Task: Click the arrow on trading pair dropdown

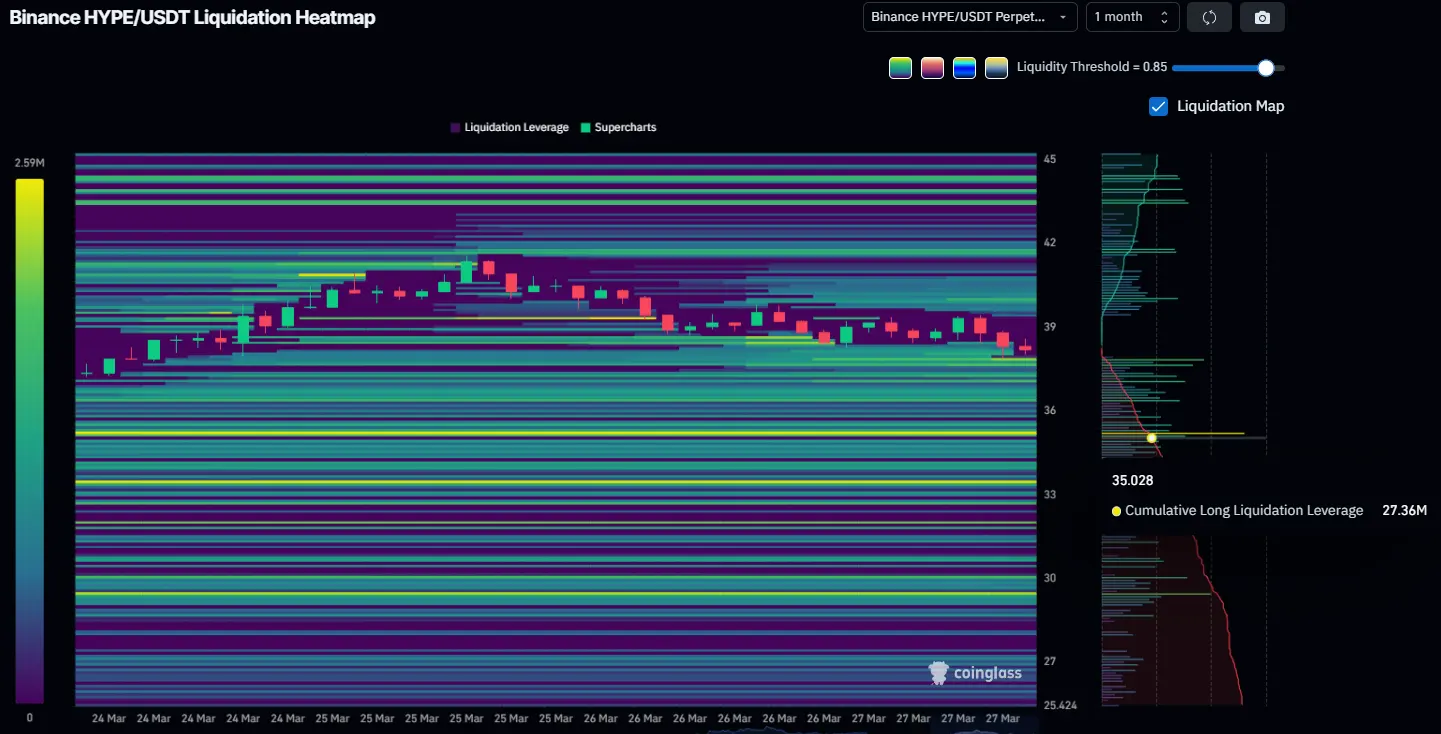Action: point(1062,17)
